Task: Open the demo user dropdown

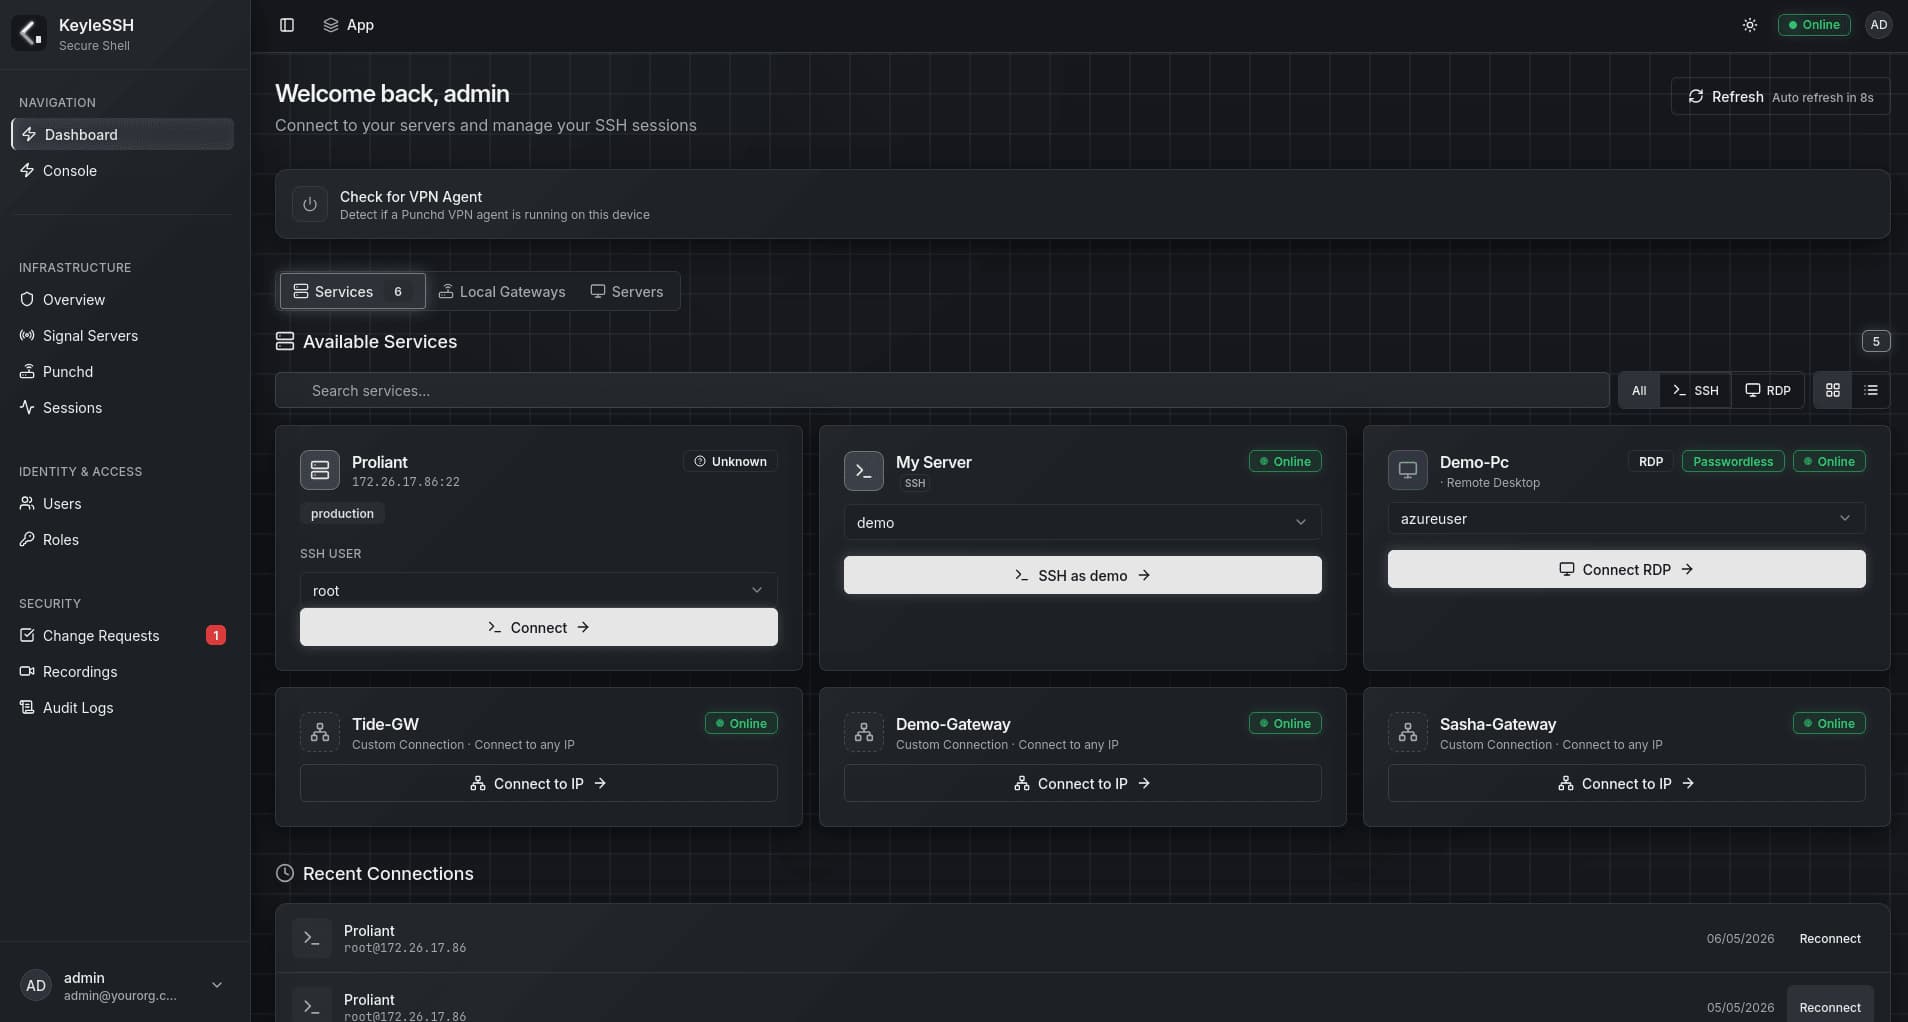Action: [1083, 522]
